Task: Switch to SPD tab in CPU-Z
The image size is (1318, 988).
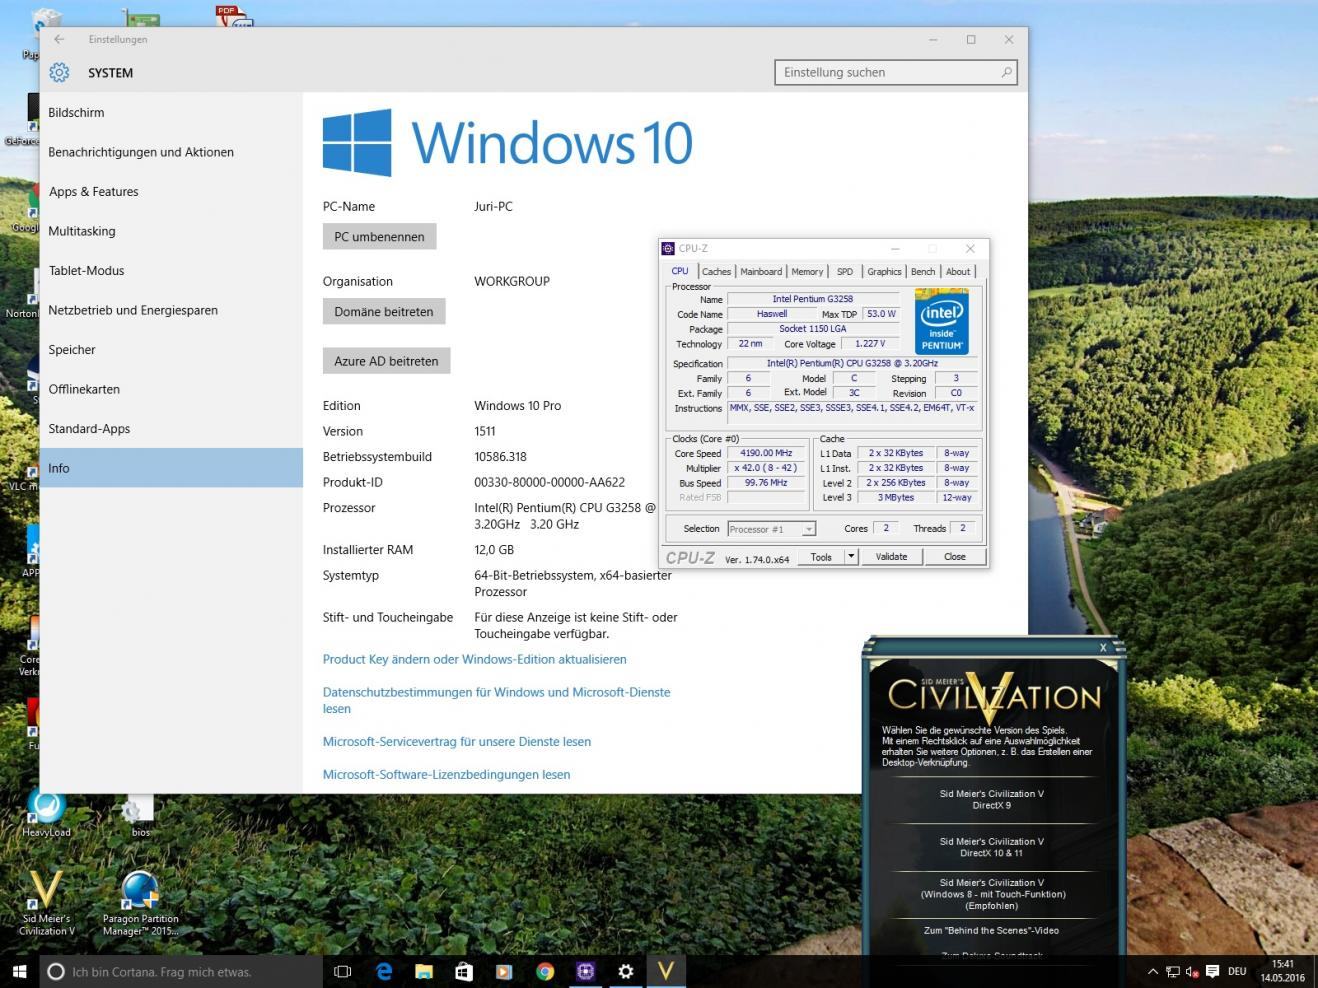Action: (x=845, y=271)
